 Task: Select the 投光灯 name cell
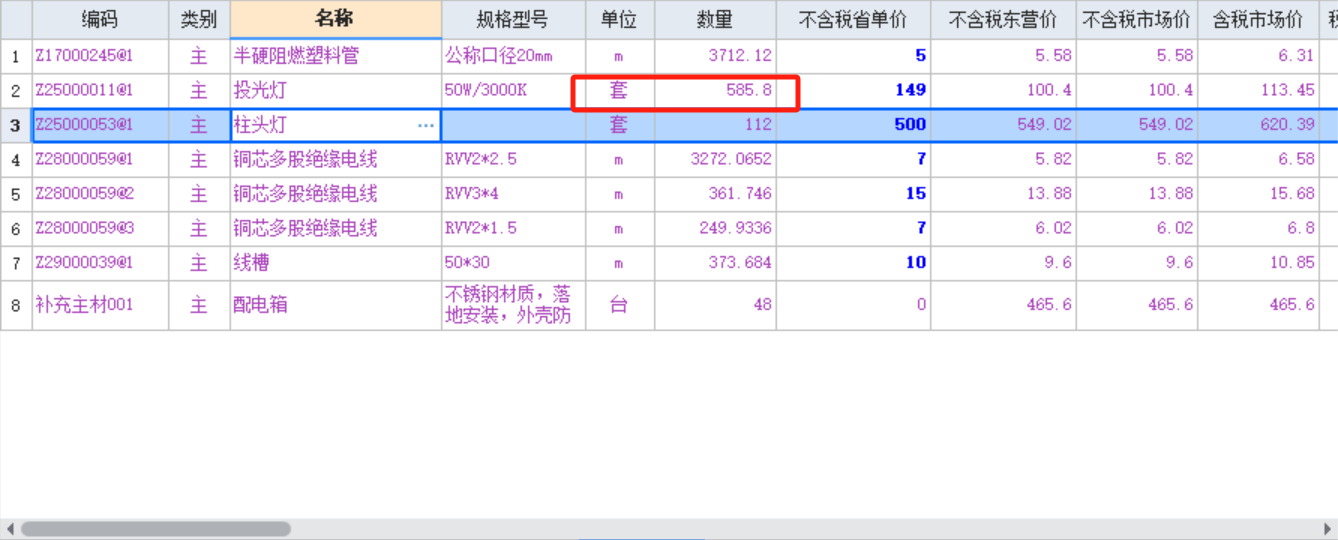[335, 91]
